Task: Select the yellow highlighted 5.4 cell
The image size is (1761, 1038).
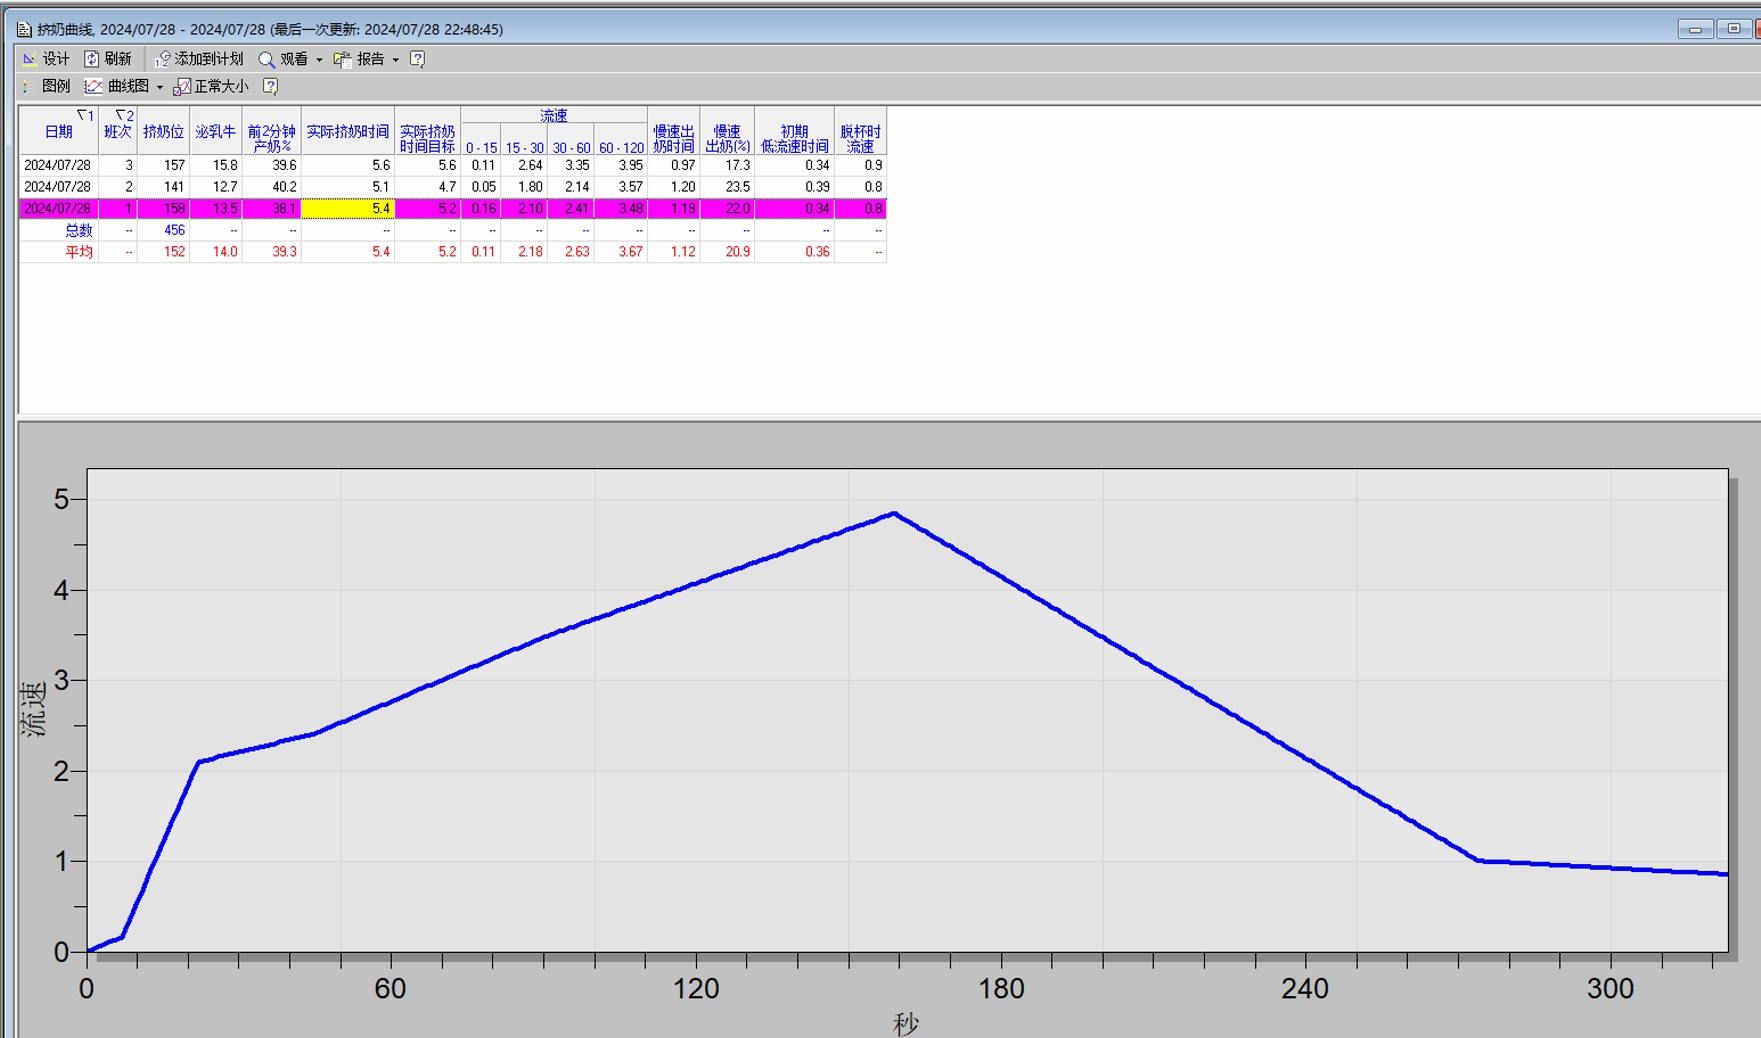Action: coord(348,209)
